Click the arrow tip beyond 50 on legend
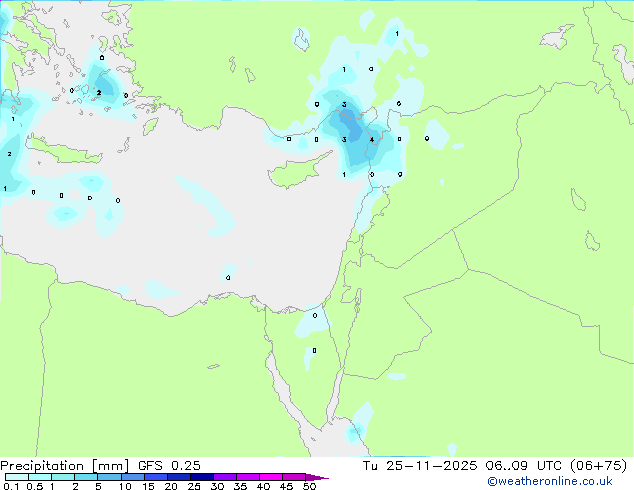The image size is (634, 490). [317, 477]
